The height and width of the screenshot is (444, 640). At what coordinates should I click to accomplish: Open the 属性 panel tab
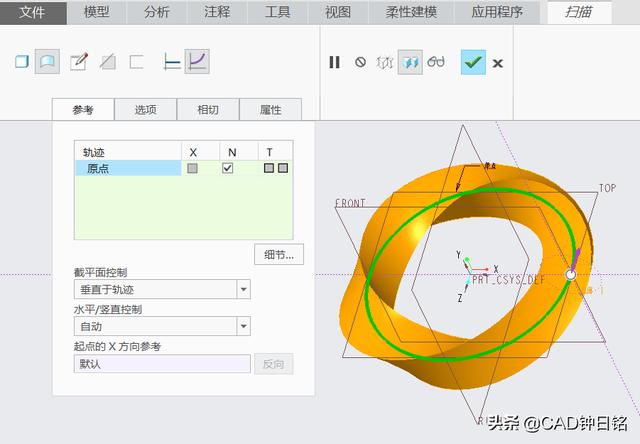pyautogui.click(x=271, y=110)
